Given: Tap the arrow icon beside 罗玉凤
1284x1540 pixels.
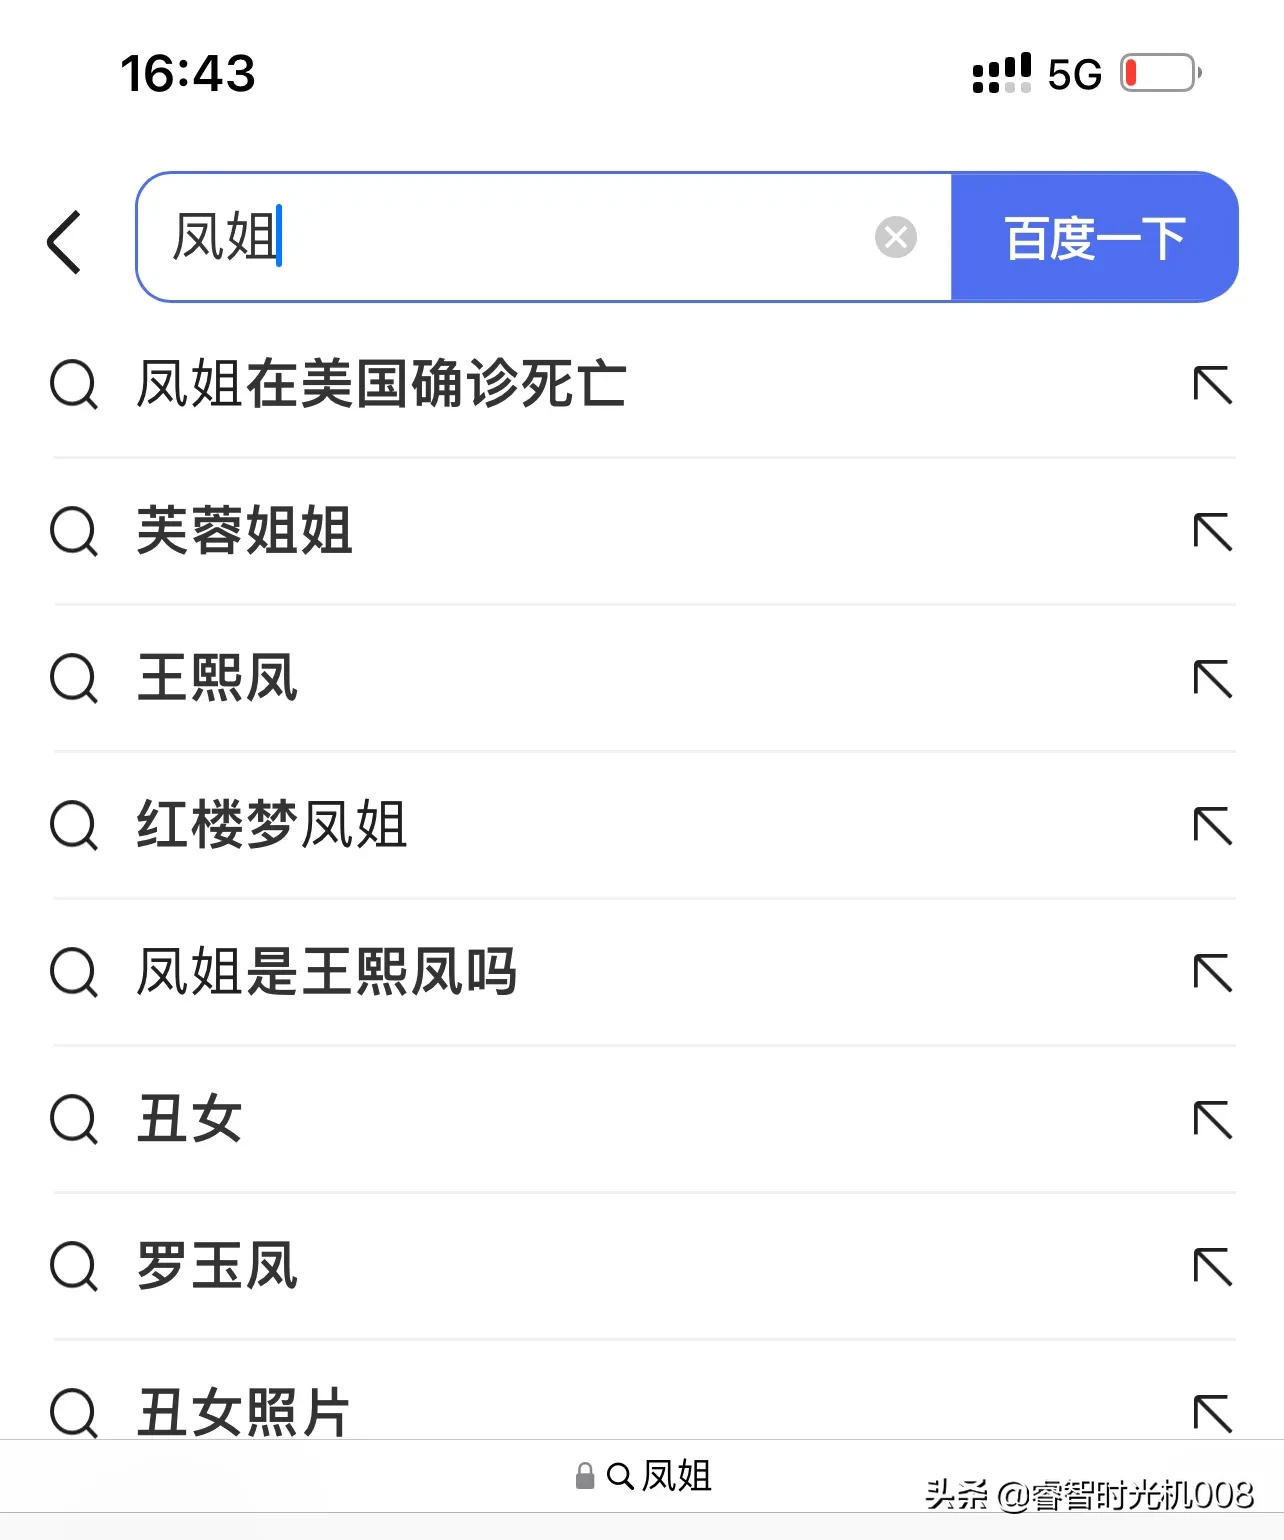Looking at the screenshot, I should coord(1213,1267).
